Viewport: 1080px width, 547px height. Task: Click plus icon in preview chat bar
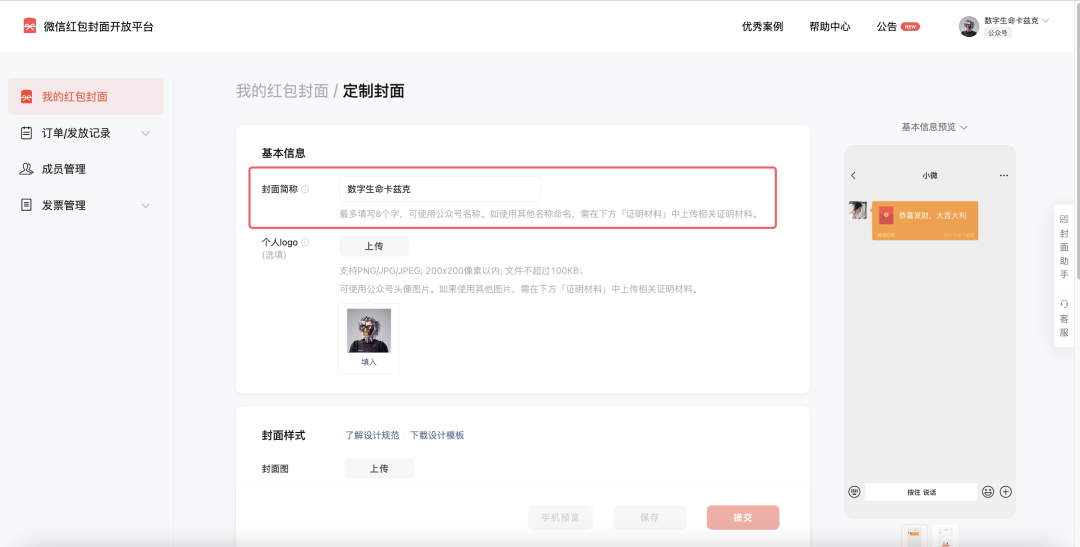(x=1006, y=492)
